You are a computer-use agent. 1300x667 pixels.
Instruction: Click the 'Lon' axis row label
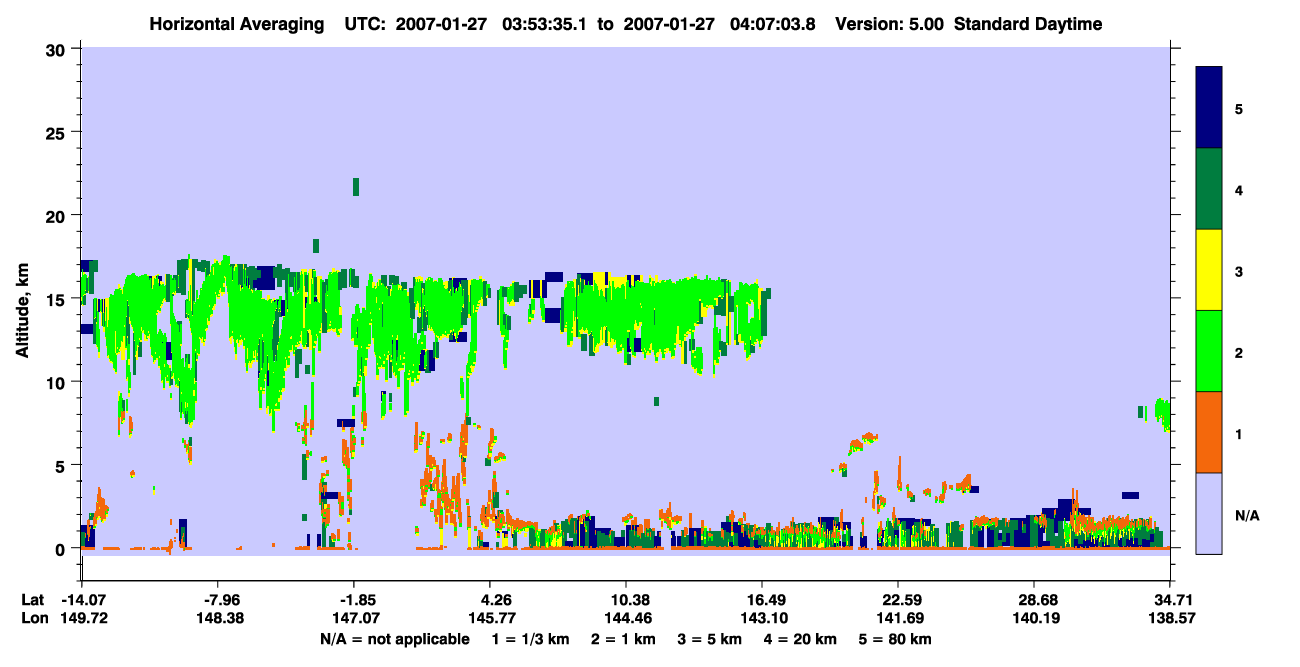click(x=33, y=619)
